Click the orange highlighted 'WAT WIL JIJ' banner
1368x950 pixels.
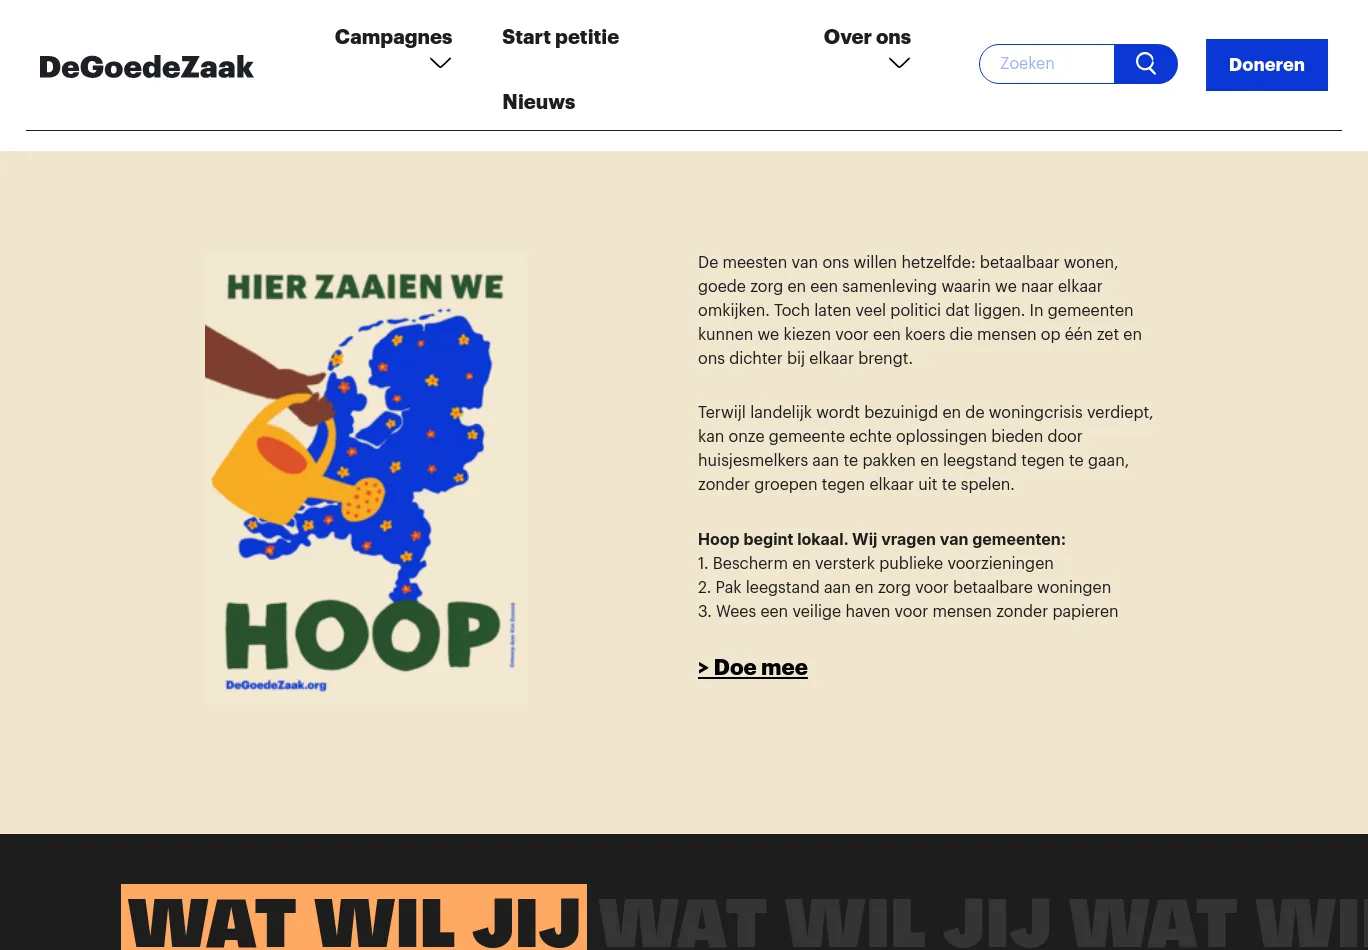coord(354,918)
